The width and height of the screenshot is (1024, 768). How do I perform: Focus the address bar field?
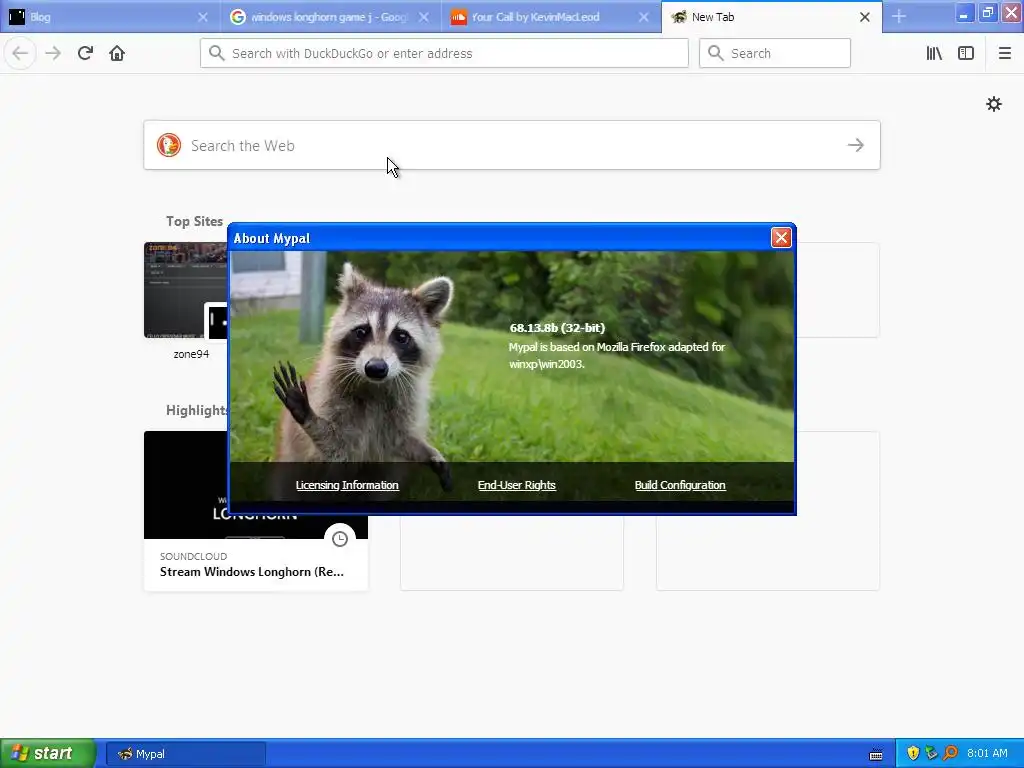[444, 53]
